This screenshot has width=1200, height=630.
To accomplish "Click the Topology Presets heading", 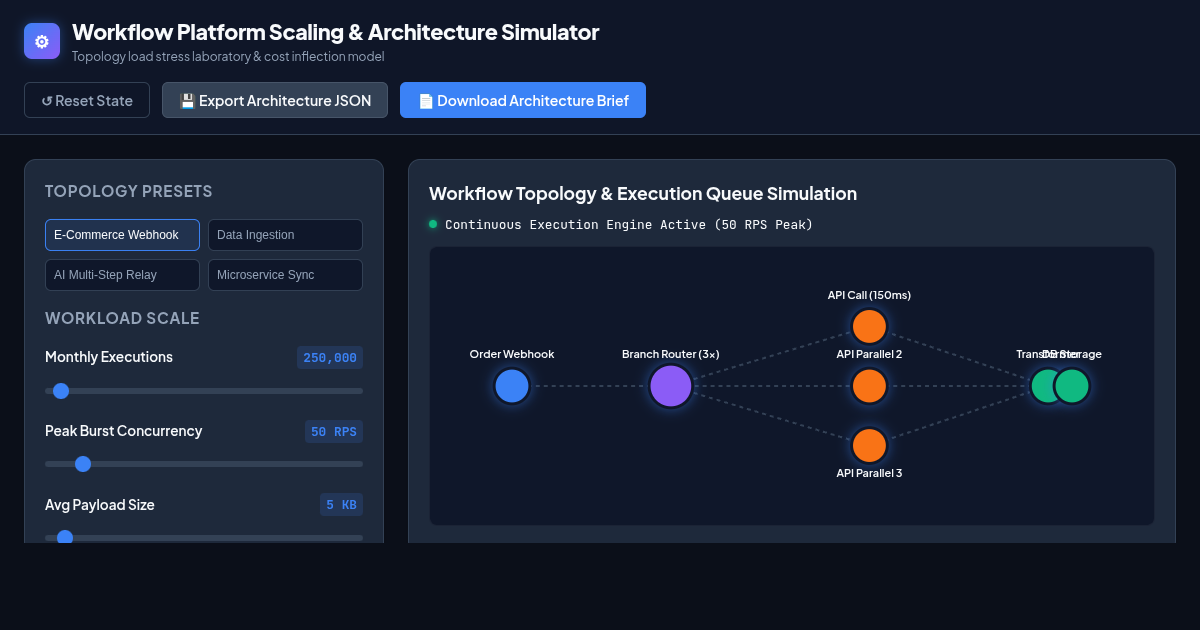I will click(129, 191).
